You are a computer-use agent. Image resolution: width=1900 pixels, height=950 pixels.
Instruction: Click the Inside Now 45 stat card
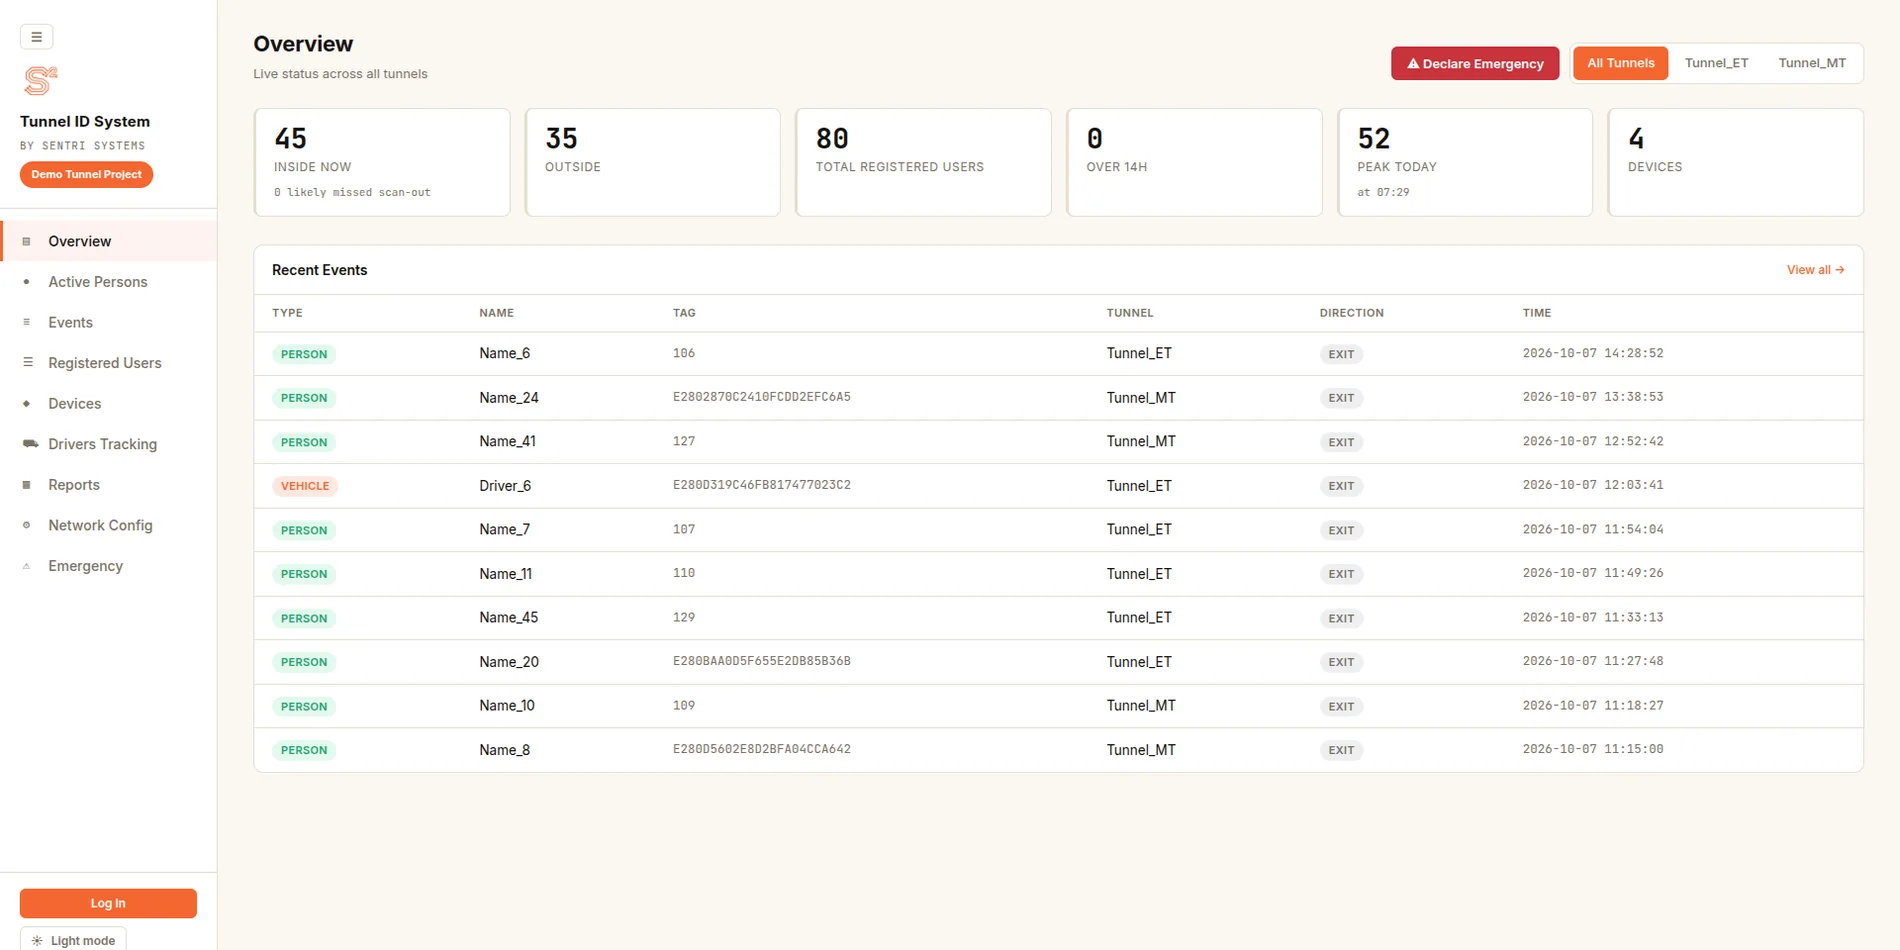tap(382, 162)
